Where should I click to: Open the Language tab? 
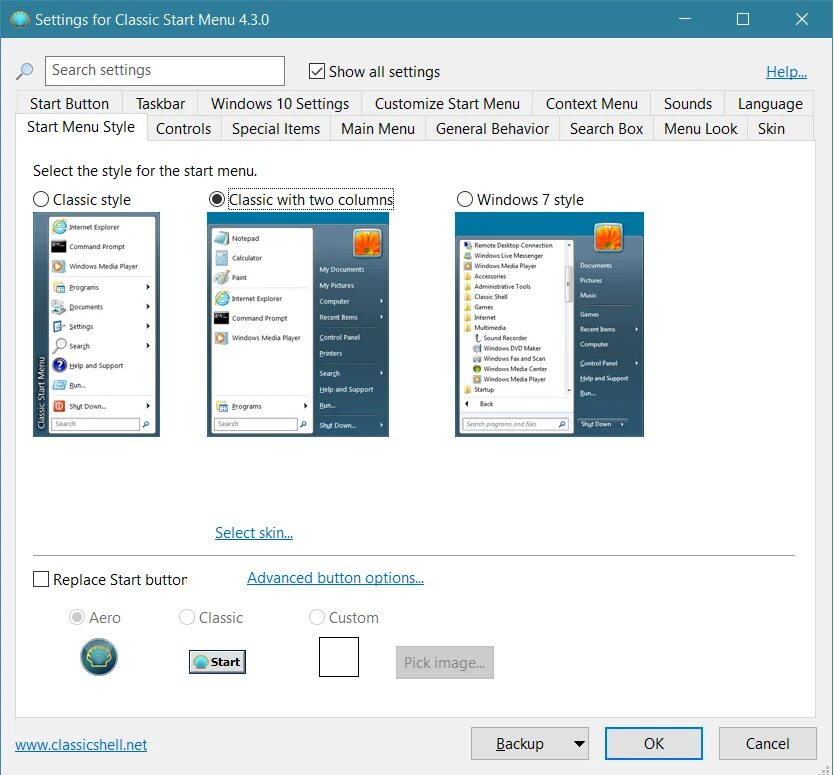click(770, 104)
